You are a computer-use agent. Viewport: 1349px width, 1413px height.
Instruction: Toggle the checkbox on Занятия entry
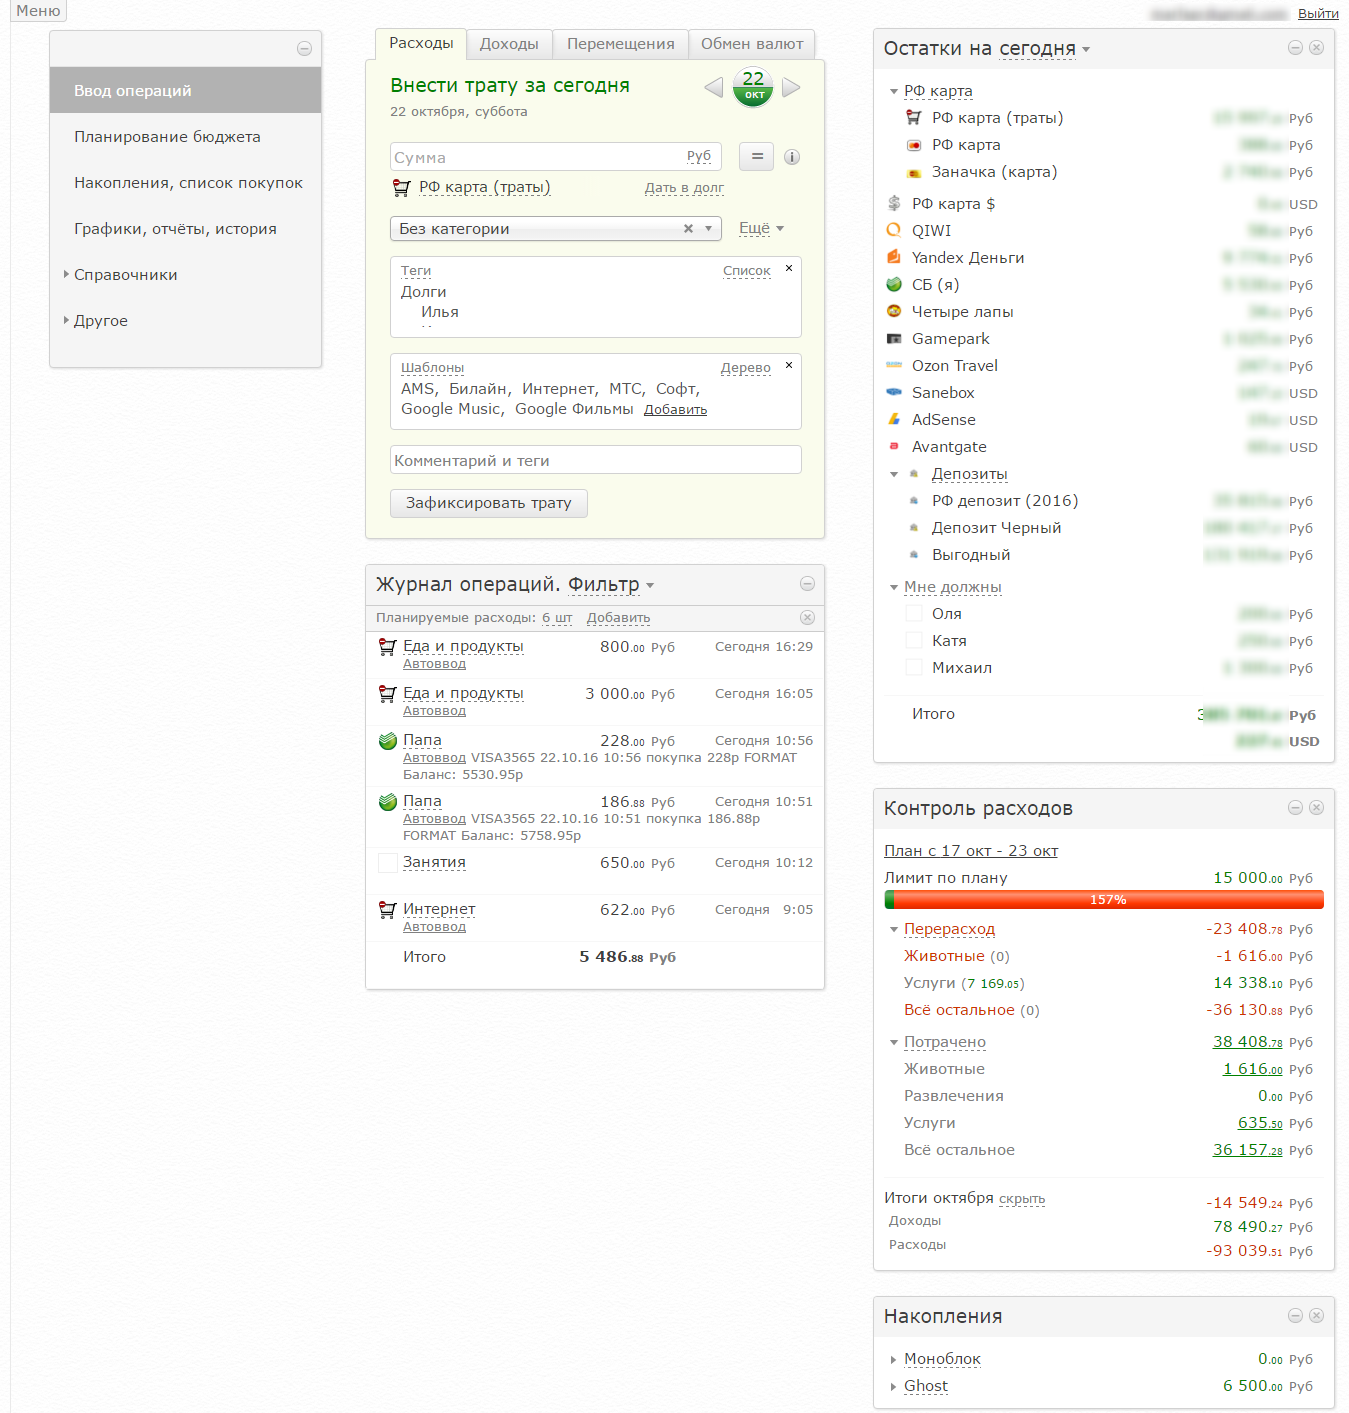pyautogui.click(x=388, y=862)
